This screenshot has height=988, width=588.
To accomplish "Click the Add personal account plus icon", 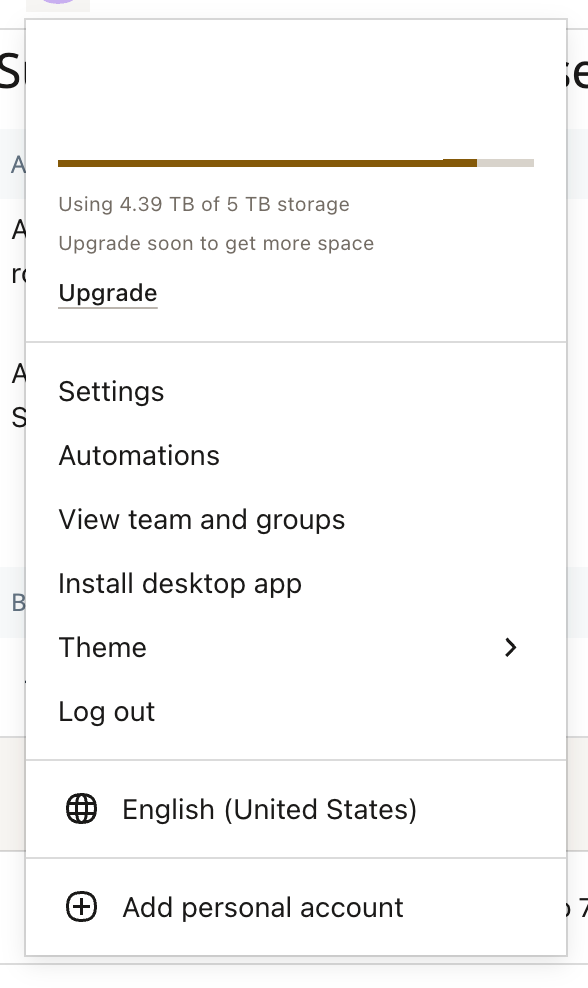I will pyautogui.click(x=80, y=906).
